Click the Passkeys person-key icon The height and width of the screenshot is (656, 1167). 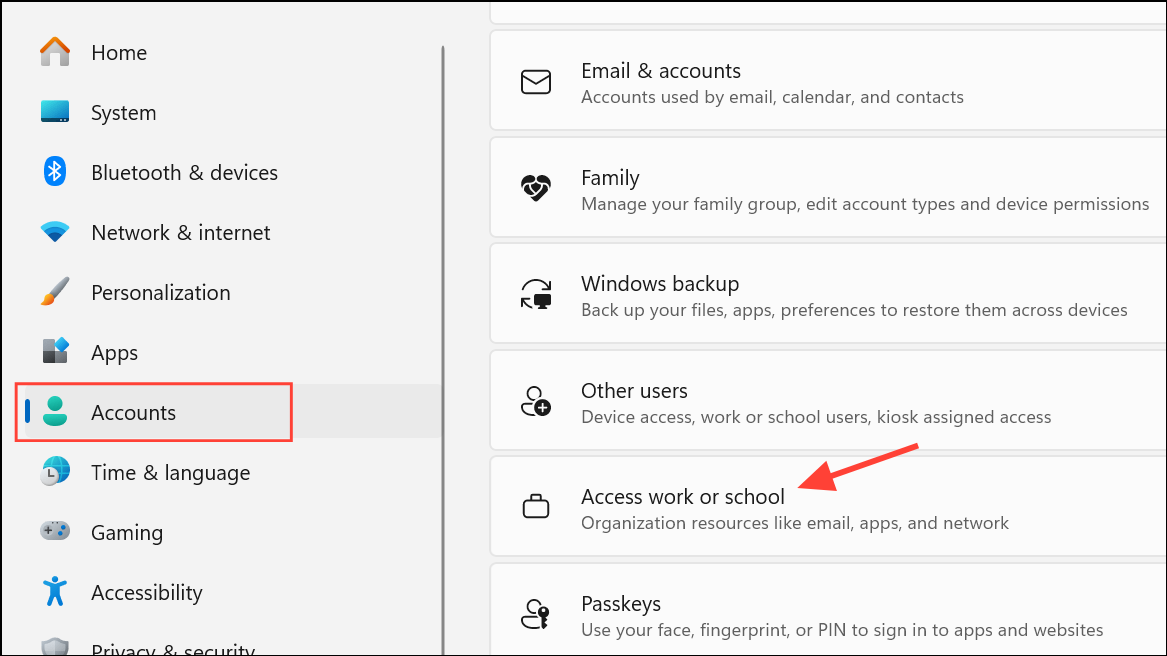(536, 615)
